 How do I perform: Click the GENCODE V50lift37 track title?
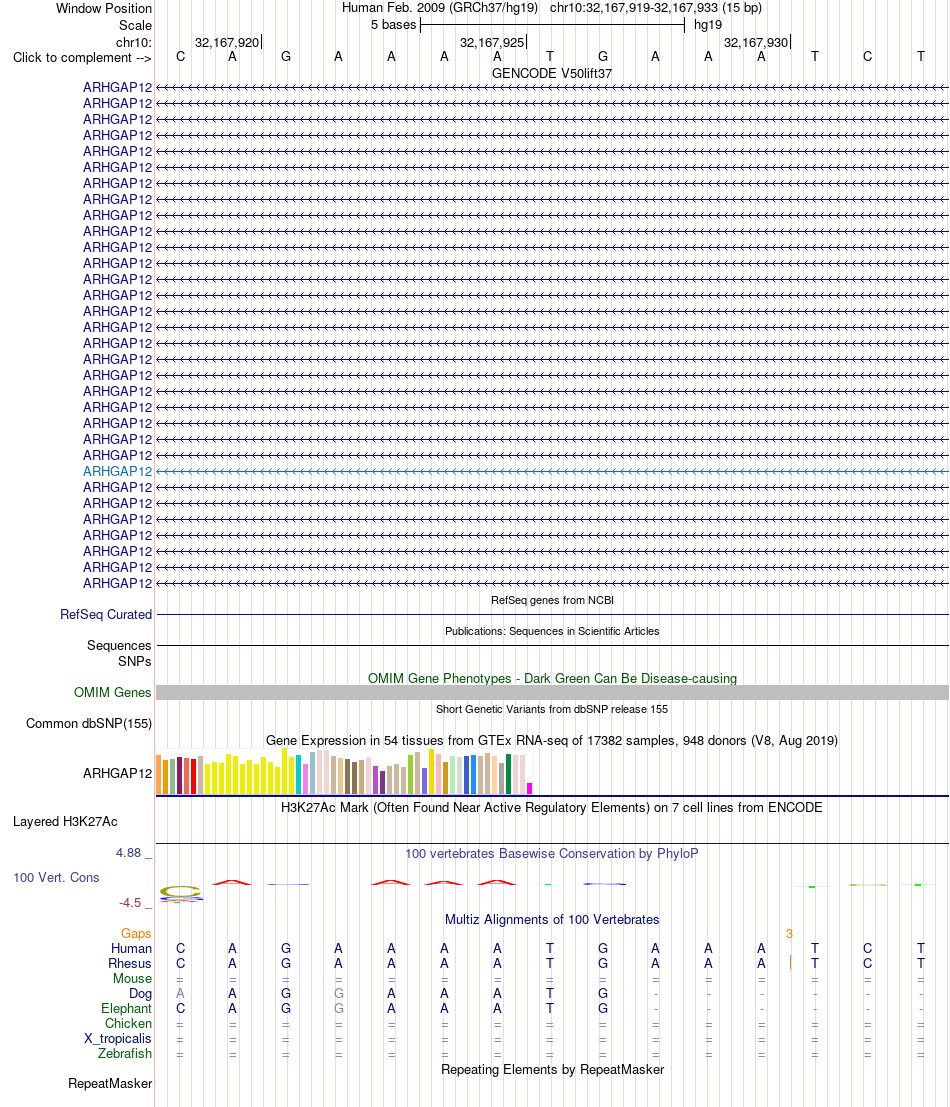click(x=552, y=73)
